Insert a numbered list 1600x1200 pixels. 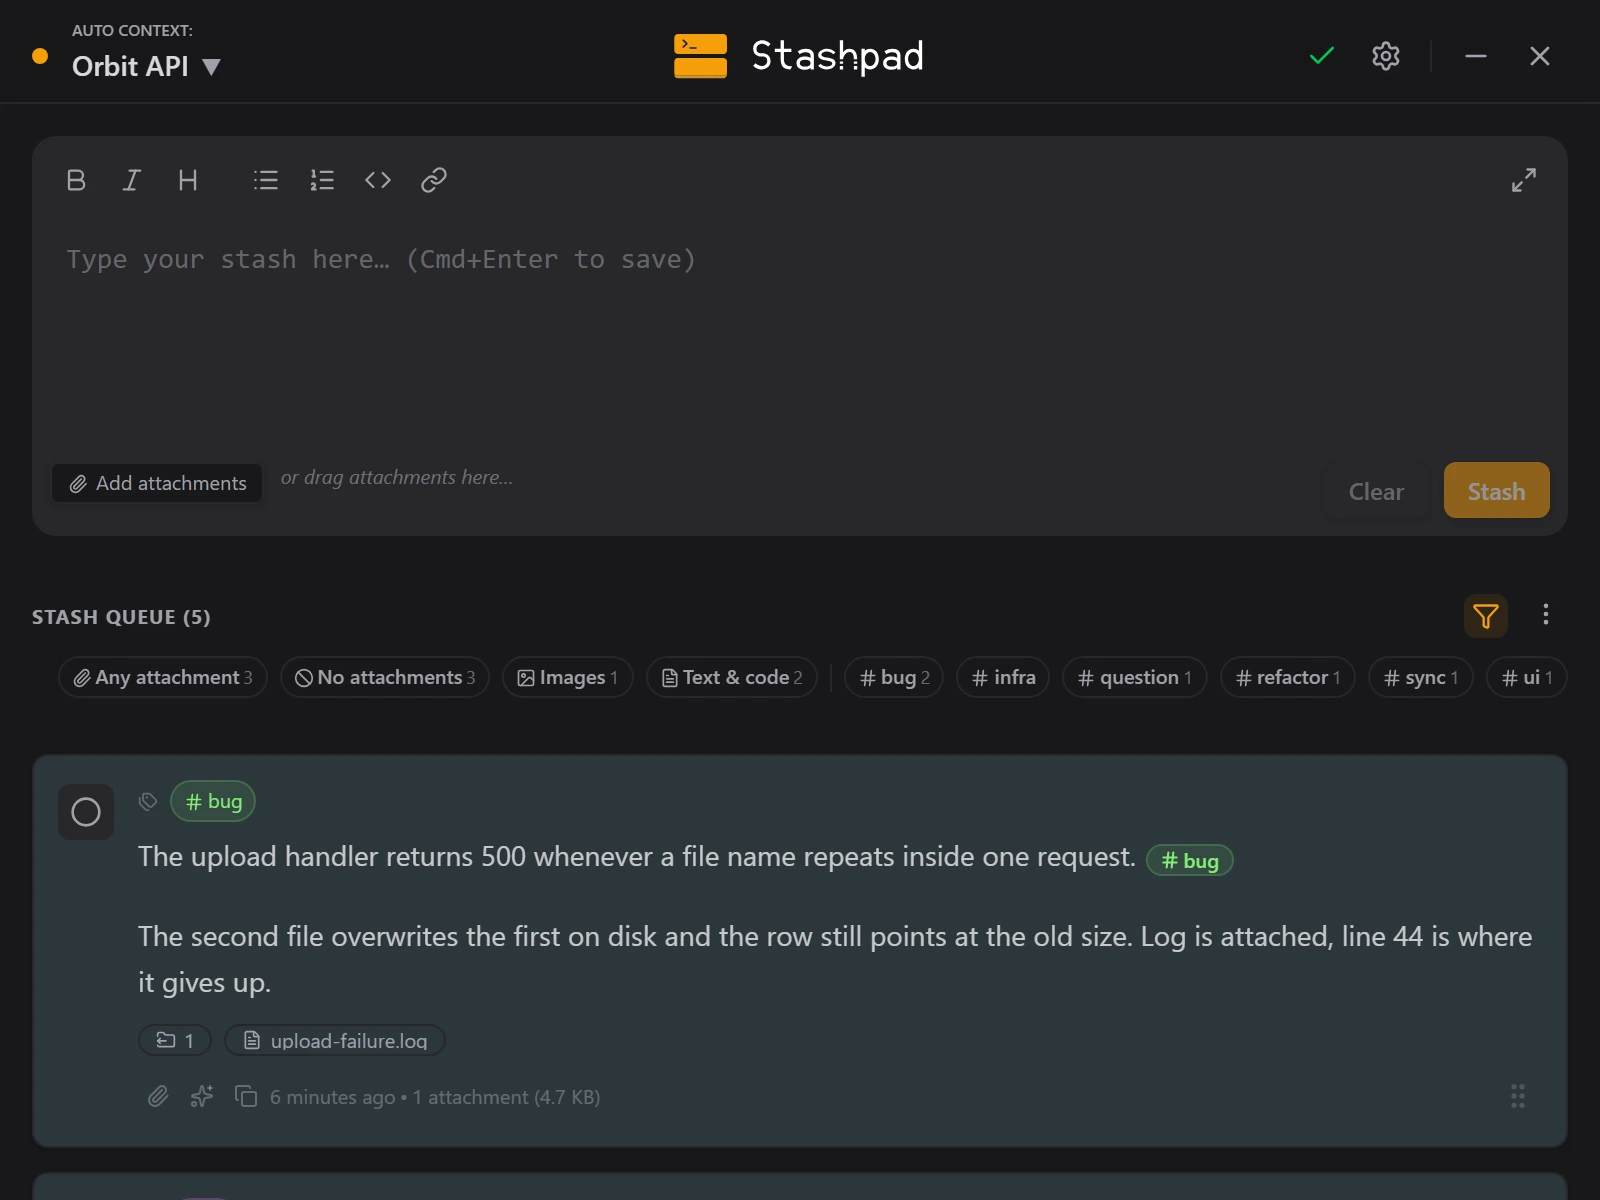(322, 180)
